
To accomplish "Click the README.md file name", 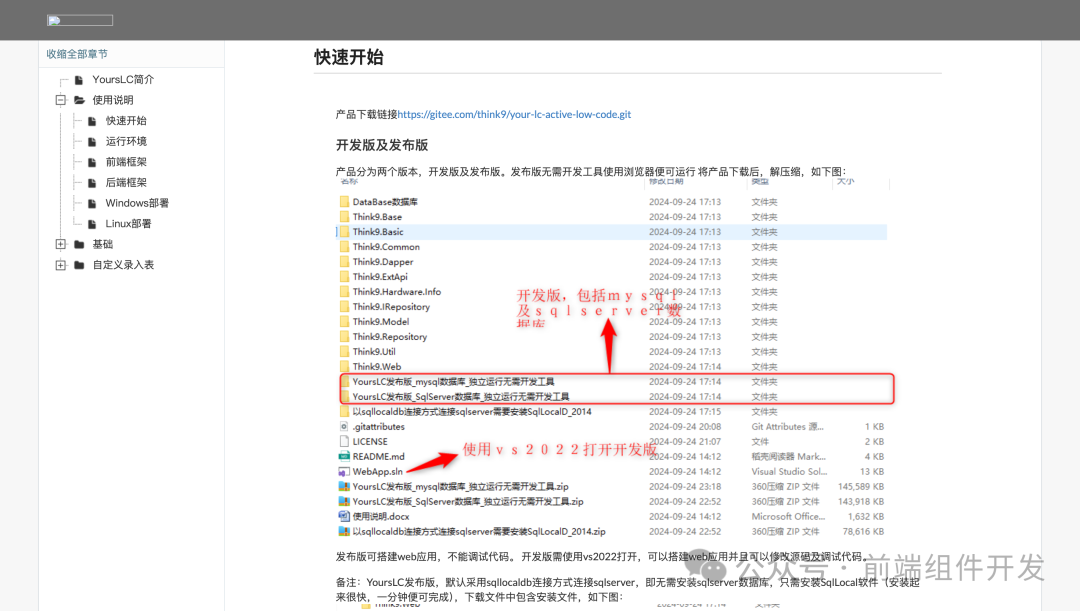I will tap(378, 457).
